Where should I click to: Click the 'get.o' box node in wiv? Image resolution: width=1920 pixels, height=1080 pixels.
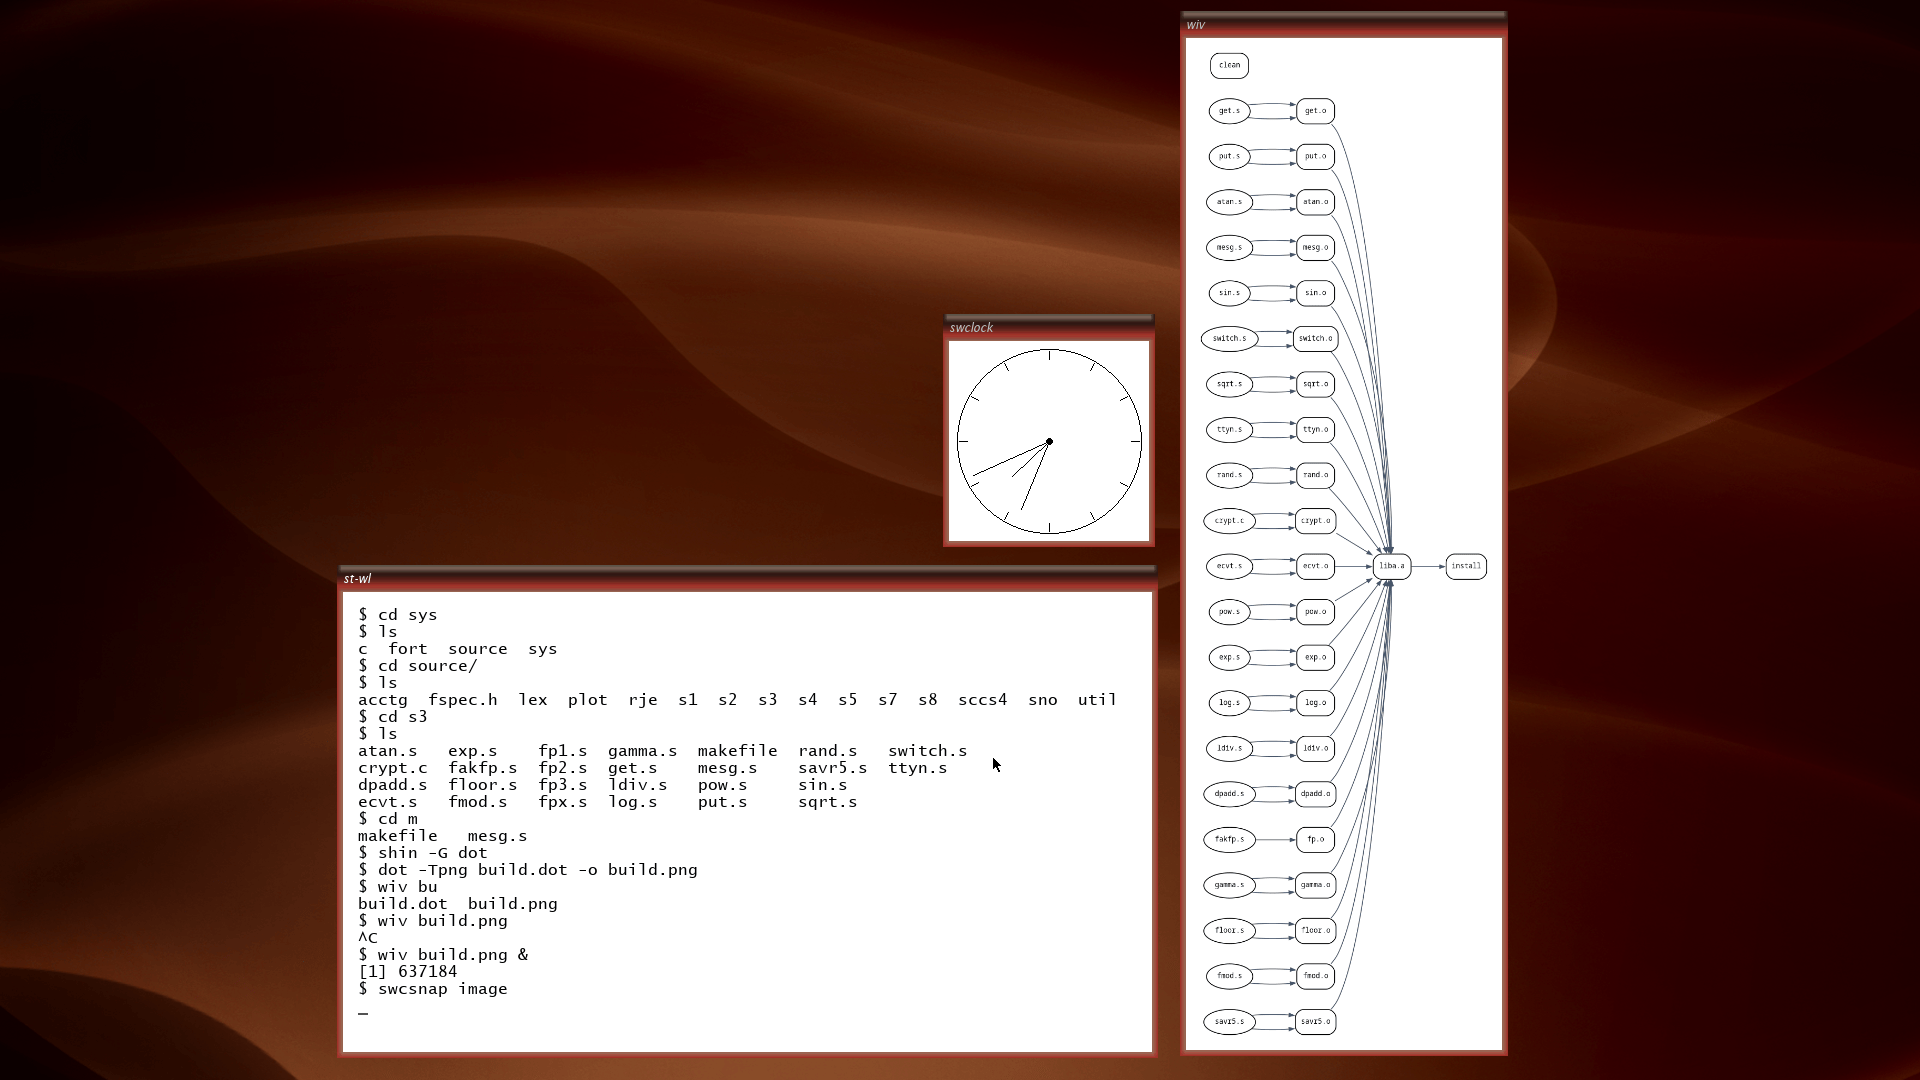click(1315, 111)
